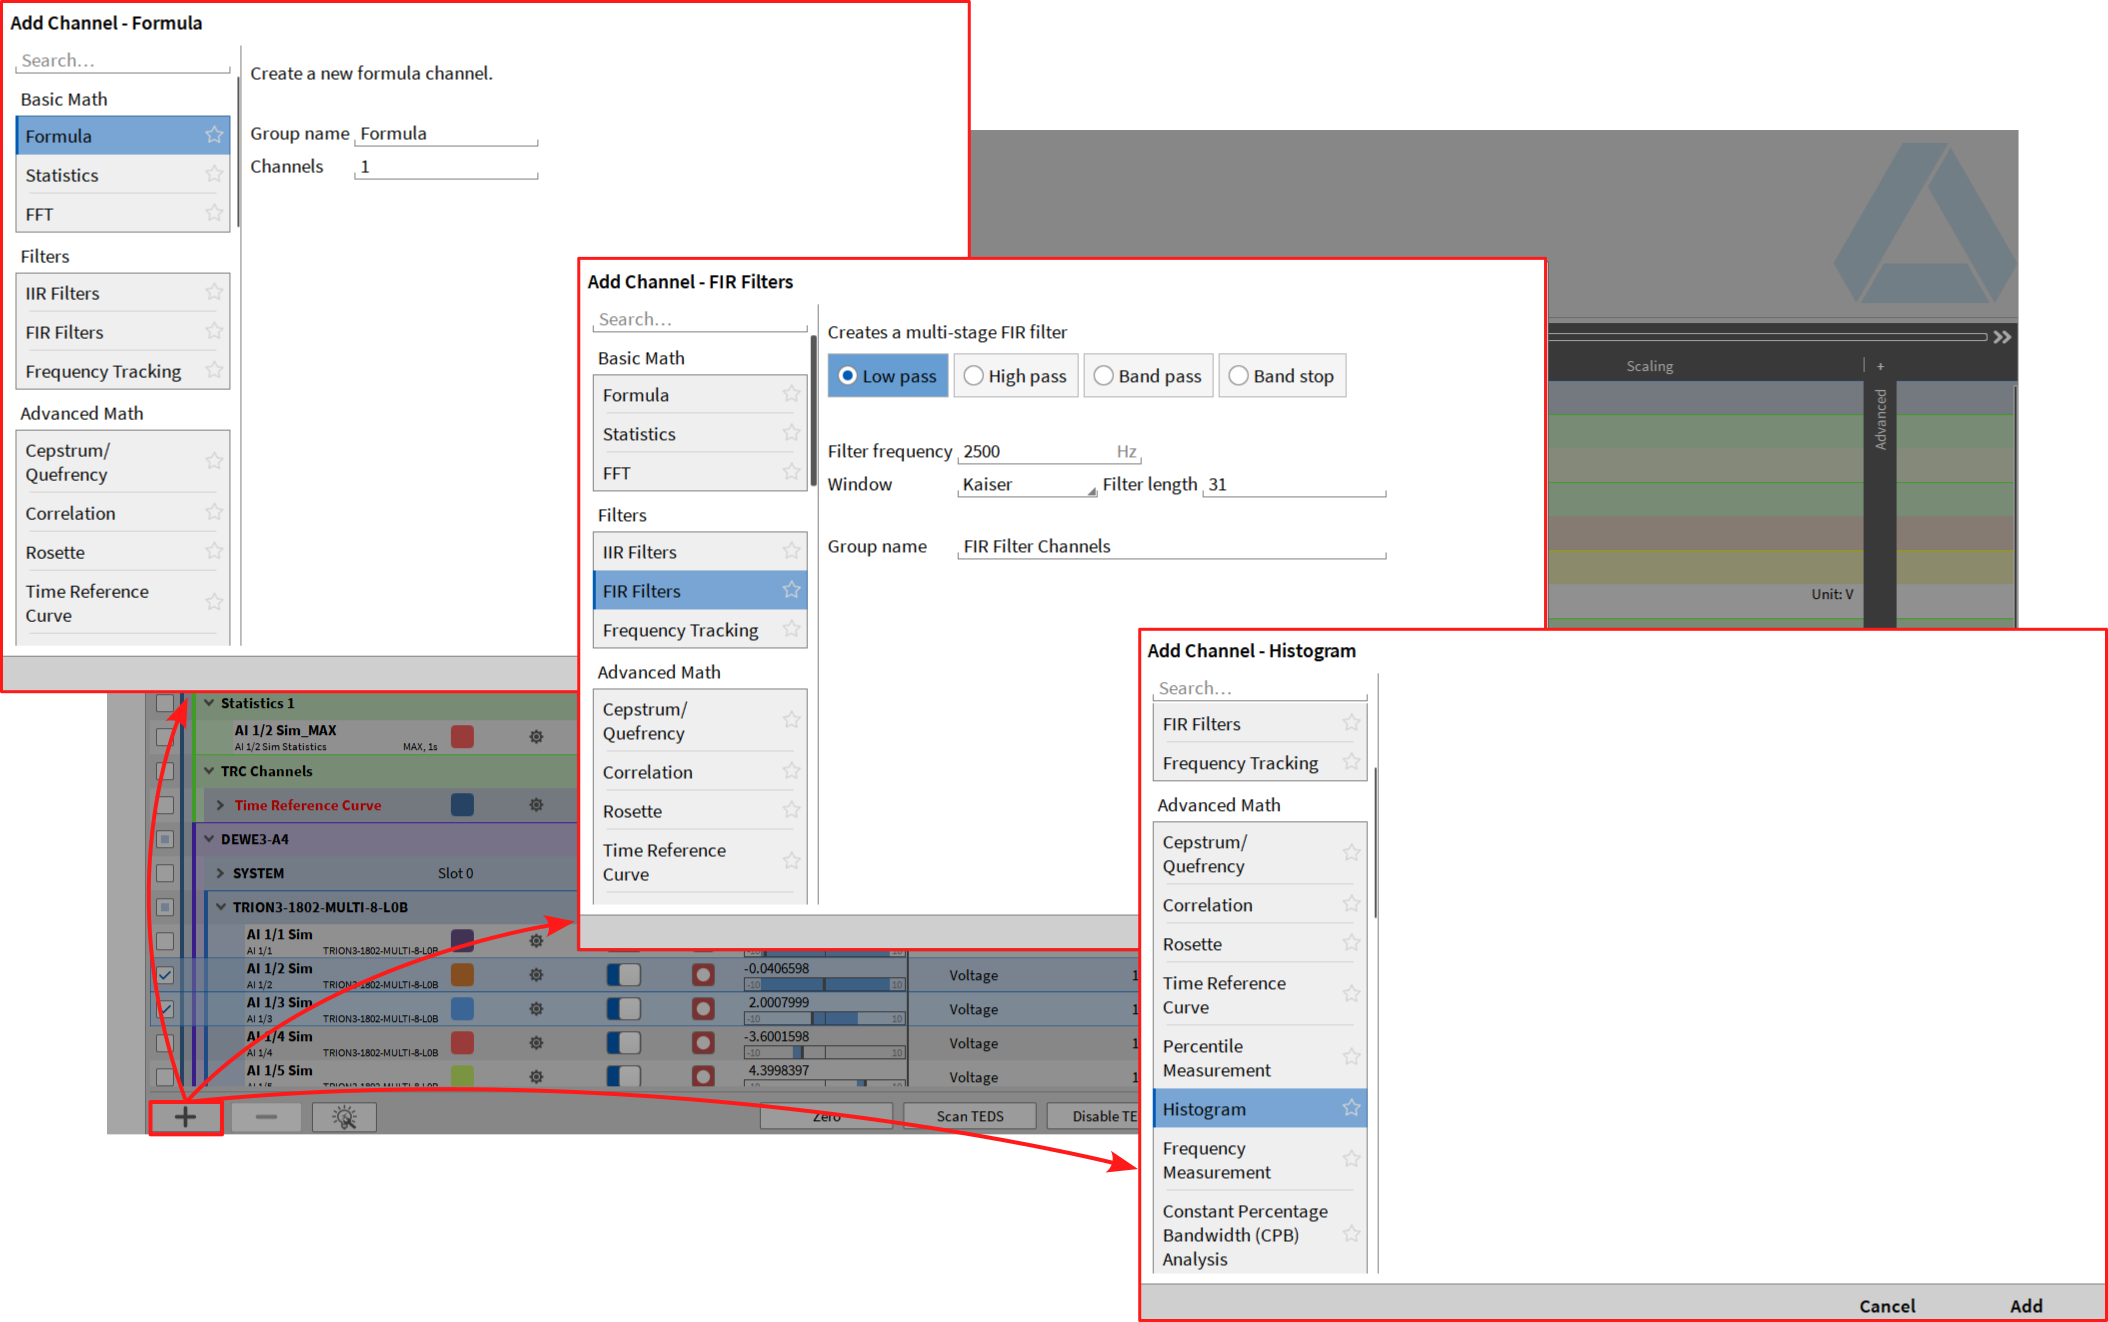Collapse the TRC Channels group
The image size is (2108, 1322).
209,771
